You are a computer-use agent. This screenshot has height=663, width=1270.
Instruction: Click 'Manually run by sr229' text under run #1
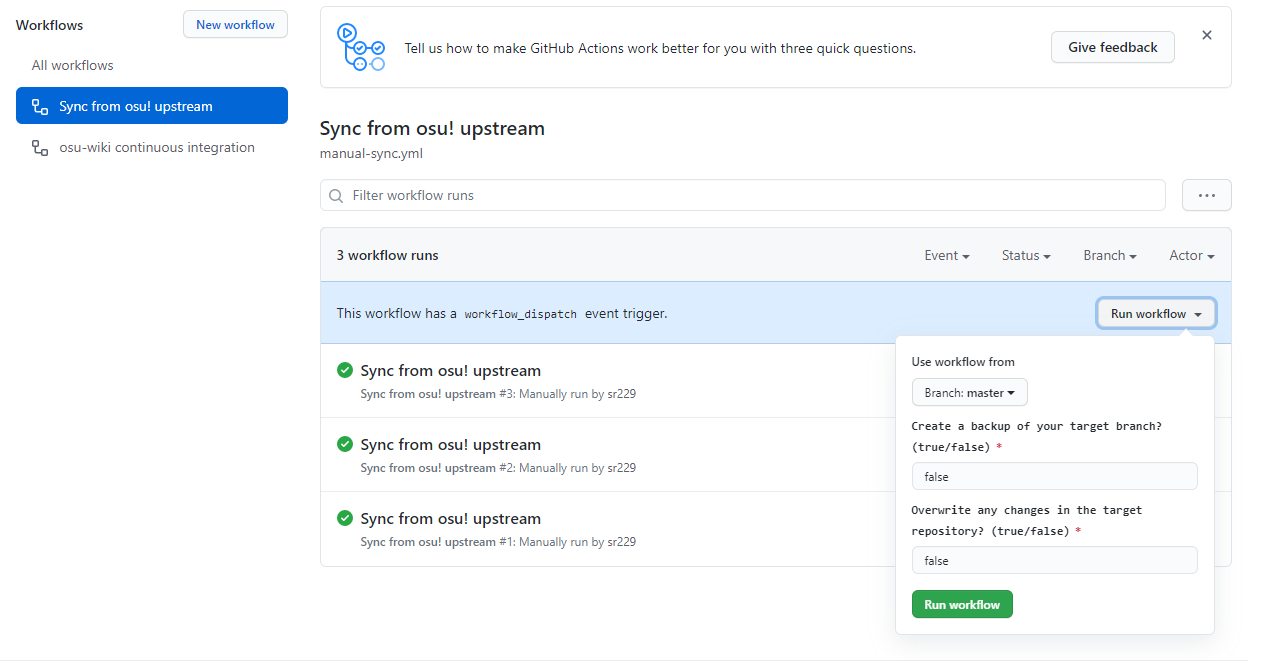577,542
